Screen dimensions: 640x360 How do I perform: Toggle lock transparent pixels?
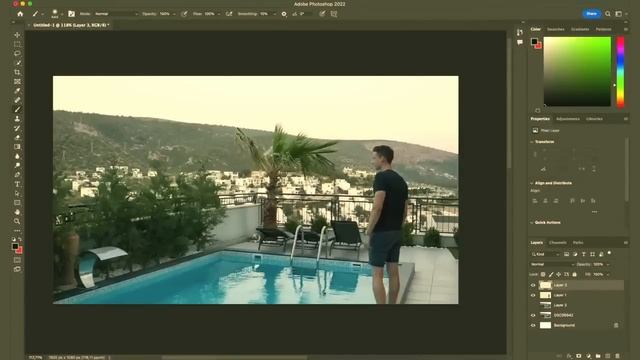tap(543, 274)
